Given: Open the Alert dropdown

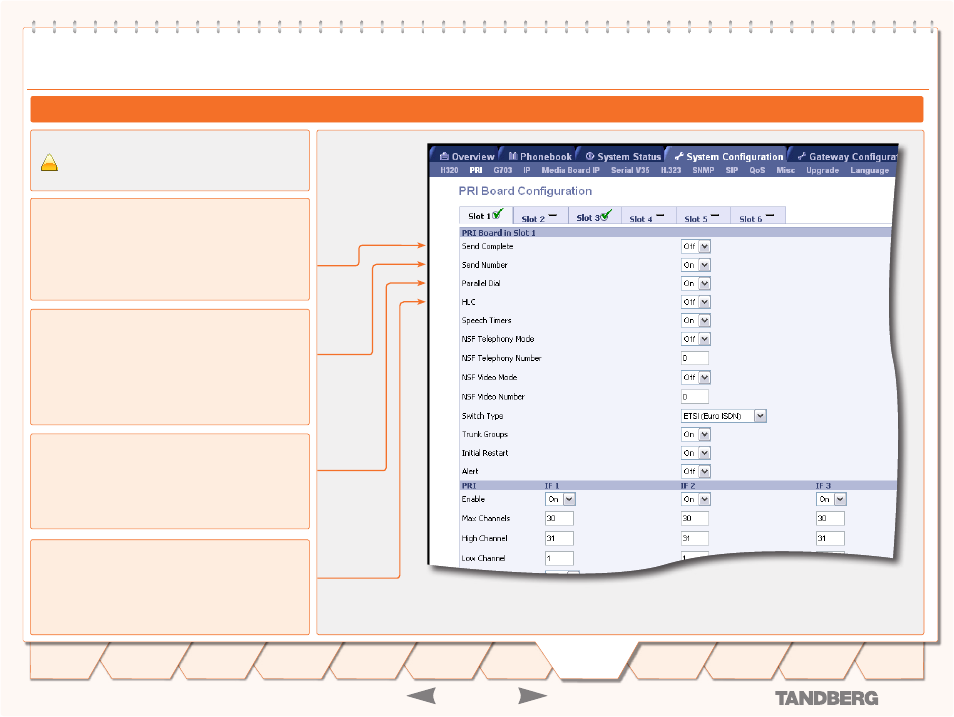Looking at the screenshot, I should [695, 471].
